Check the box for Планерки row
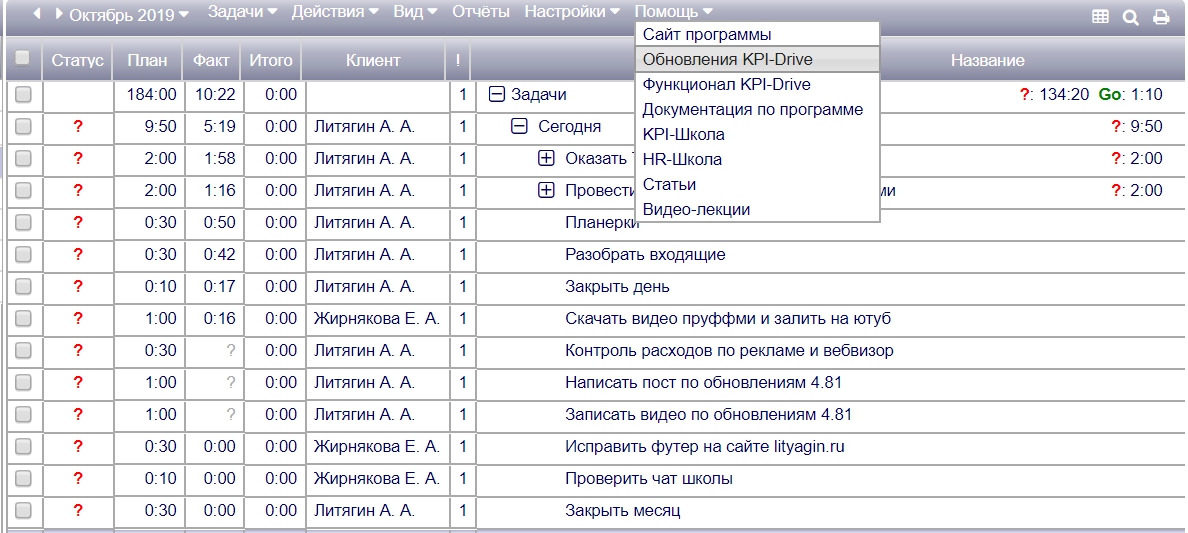This screenshot has width=1188, height=533. click(x=23, y=222)
